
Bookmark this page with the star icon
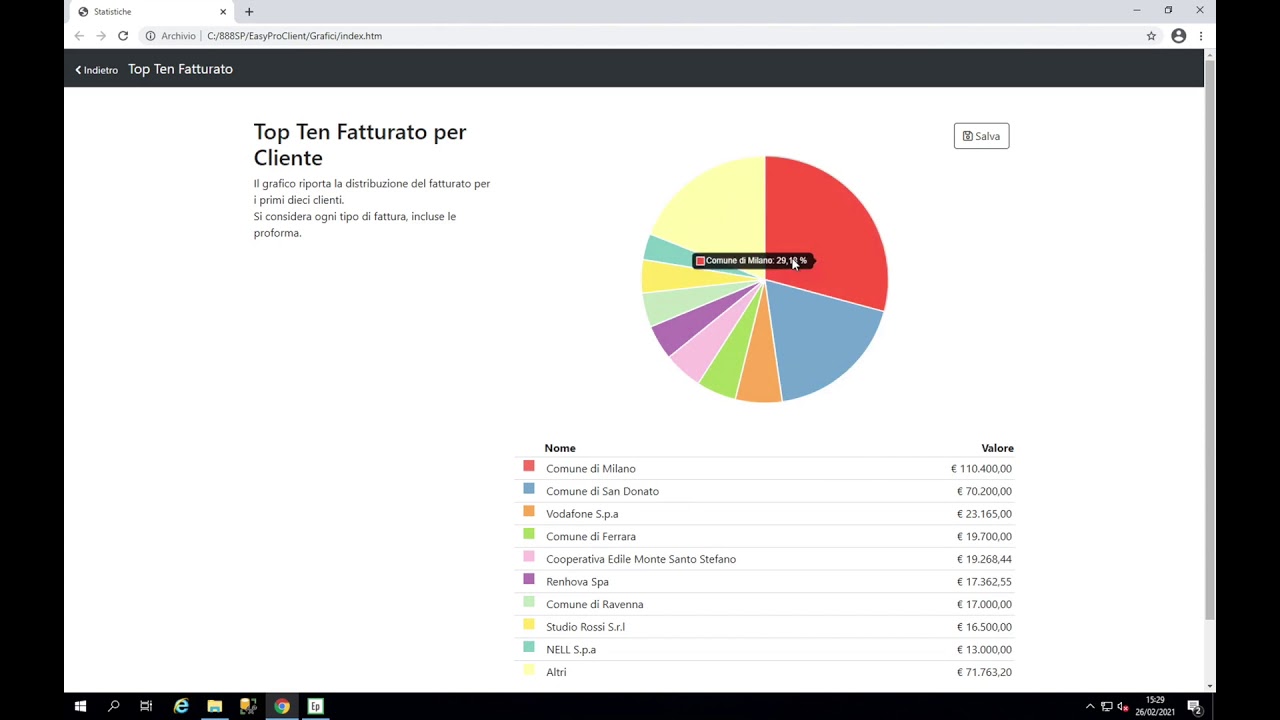[x=1151, y=36]
